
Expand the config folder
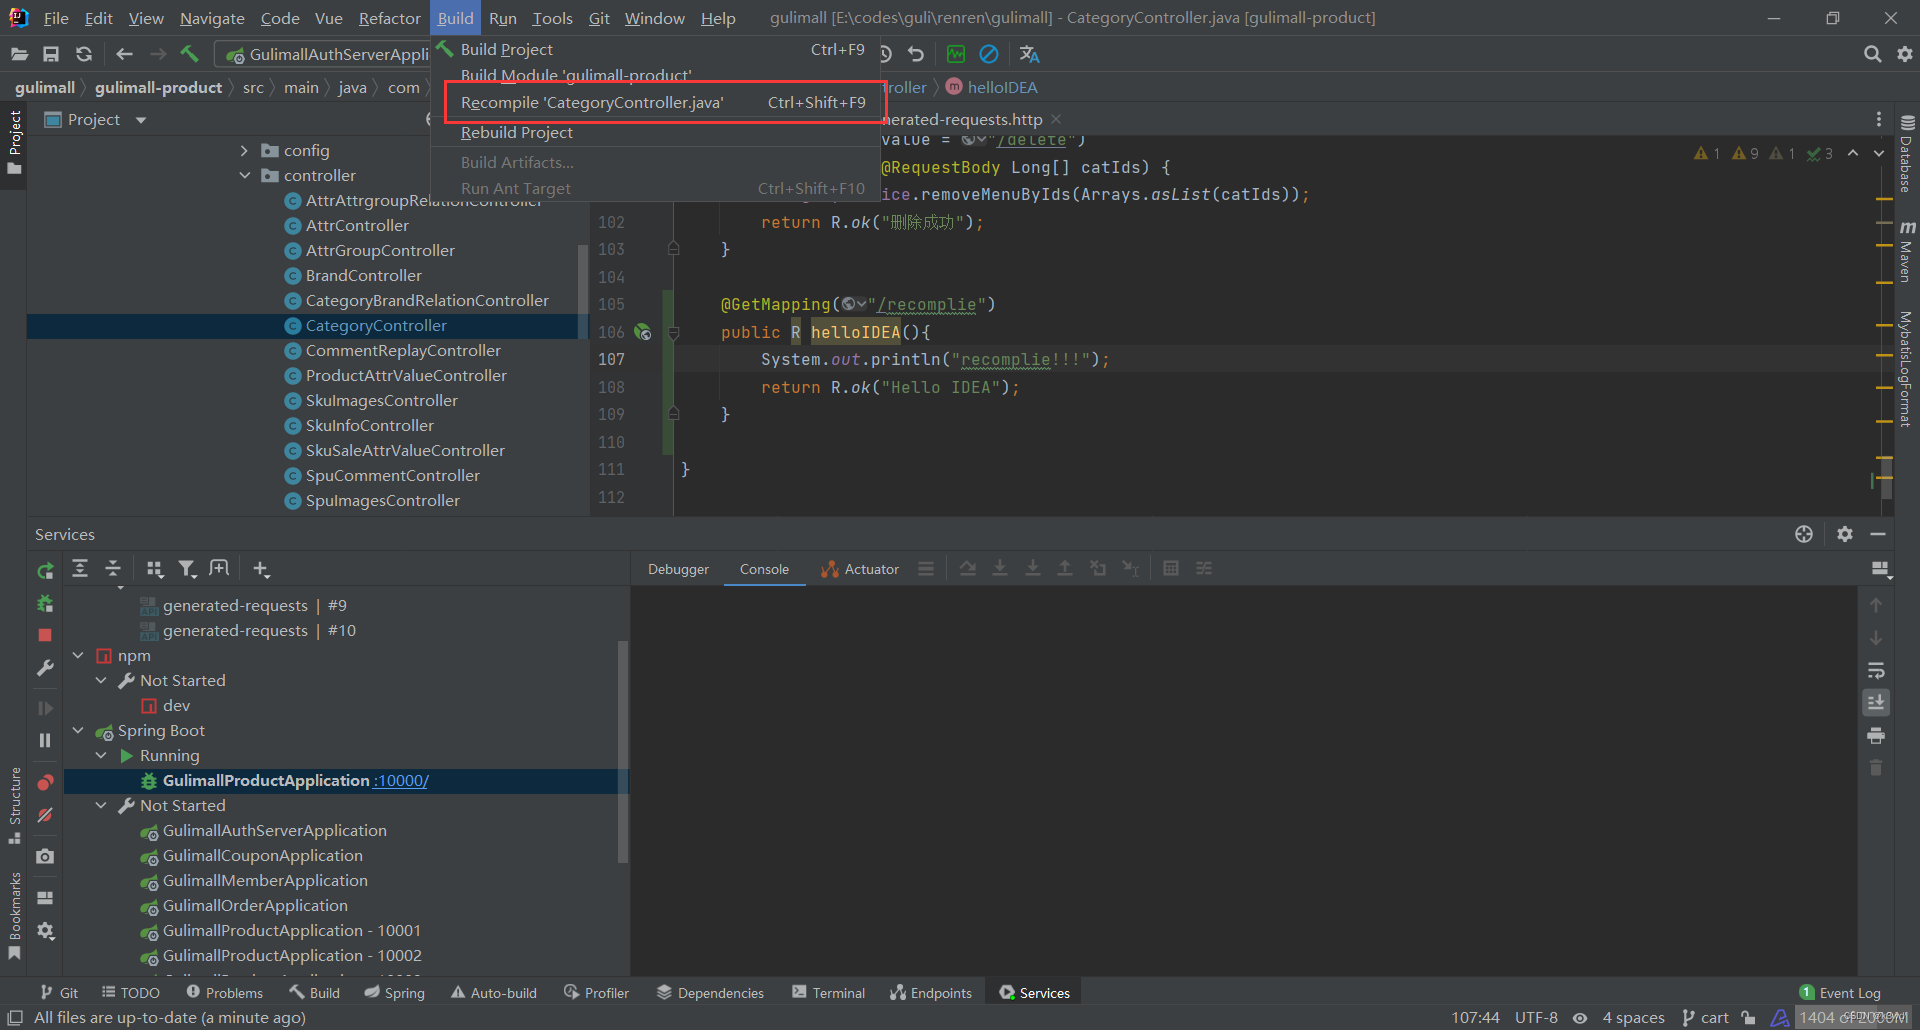pos(245,150)
